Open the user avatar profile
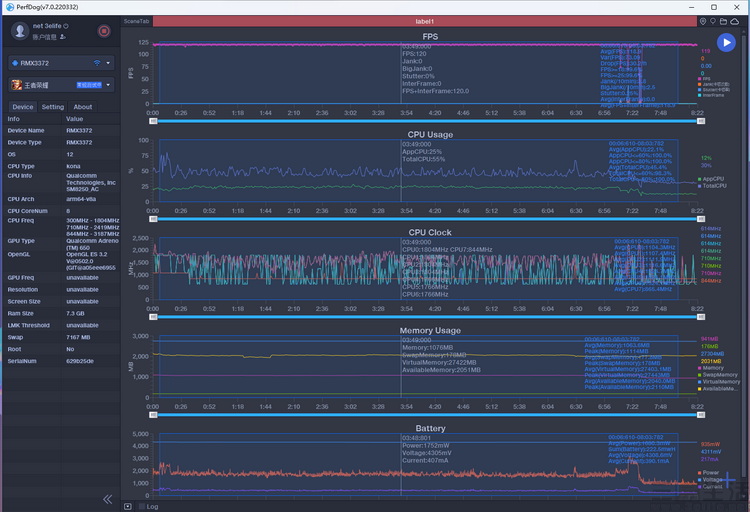The height and width of the screenshot is (512, 750). (20, 31)
